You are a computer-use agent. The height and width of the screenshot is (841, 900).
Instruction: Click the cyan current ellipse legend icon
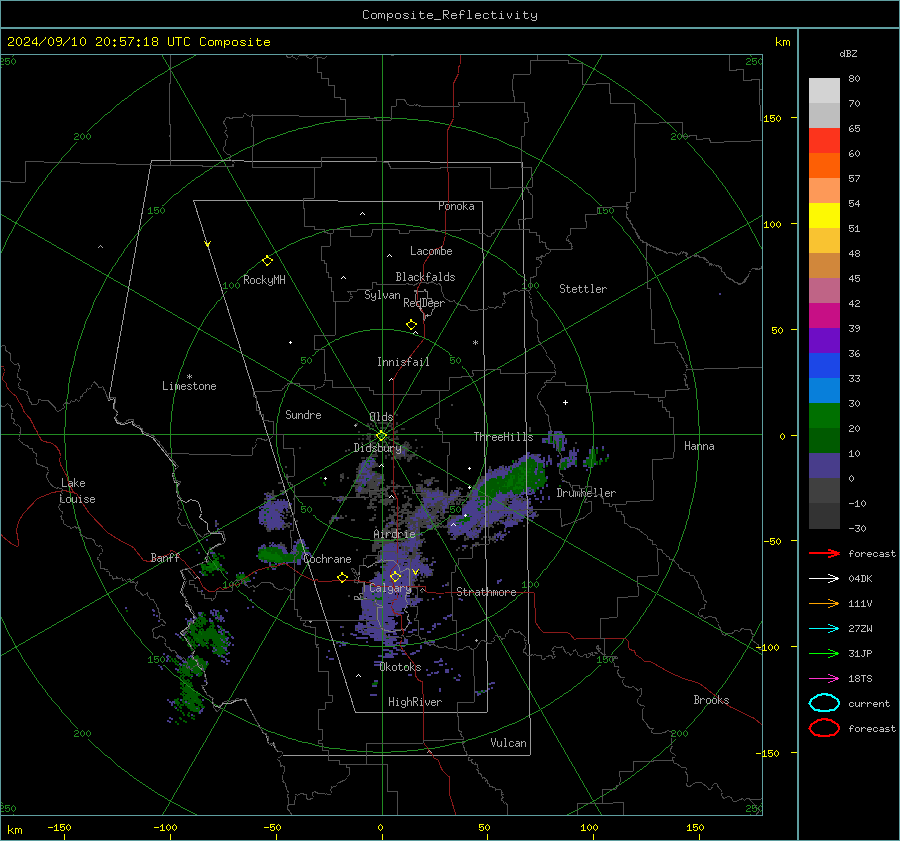pos(824,703)
